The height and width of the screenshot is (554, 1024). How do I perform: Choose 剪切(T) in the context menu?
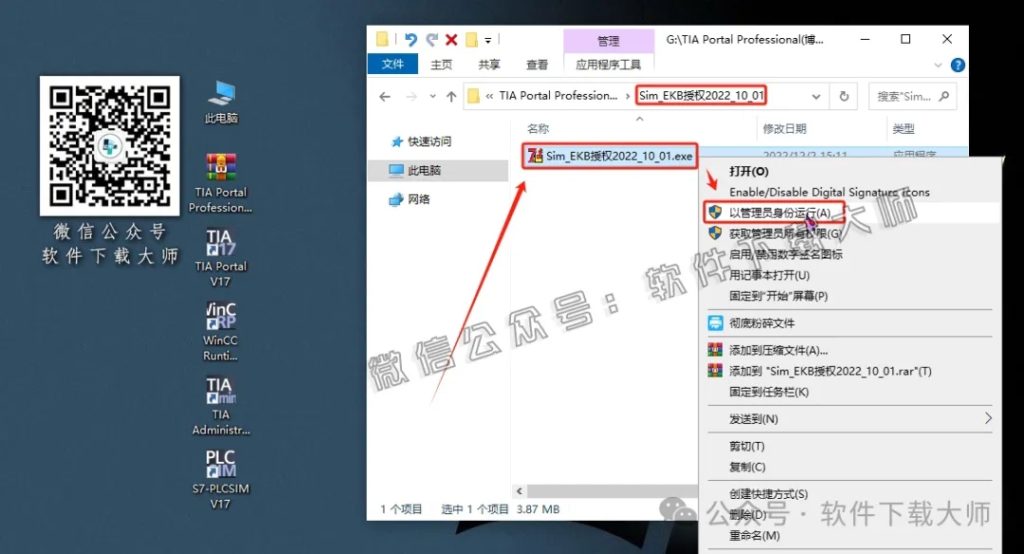[746, 446]
